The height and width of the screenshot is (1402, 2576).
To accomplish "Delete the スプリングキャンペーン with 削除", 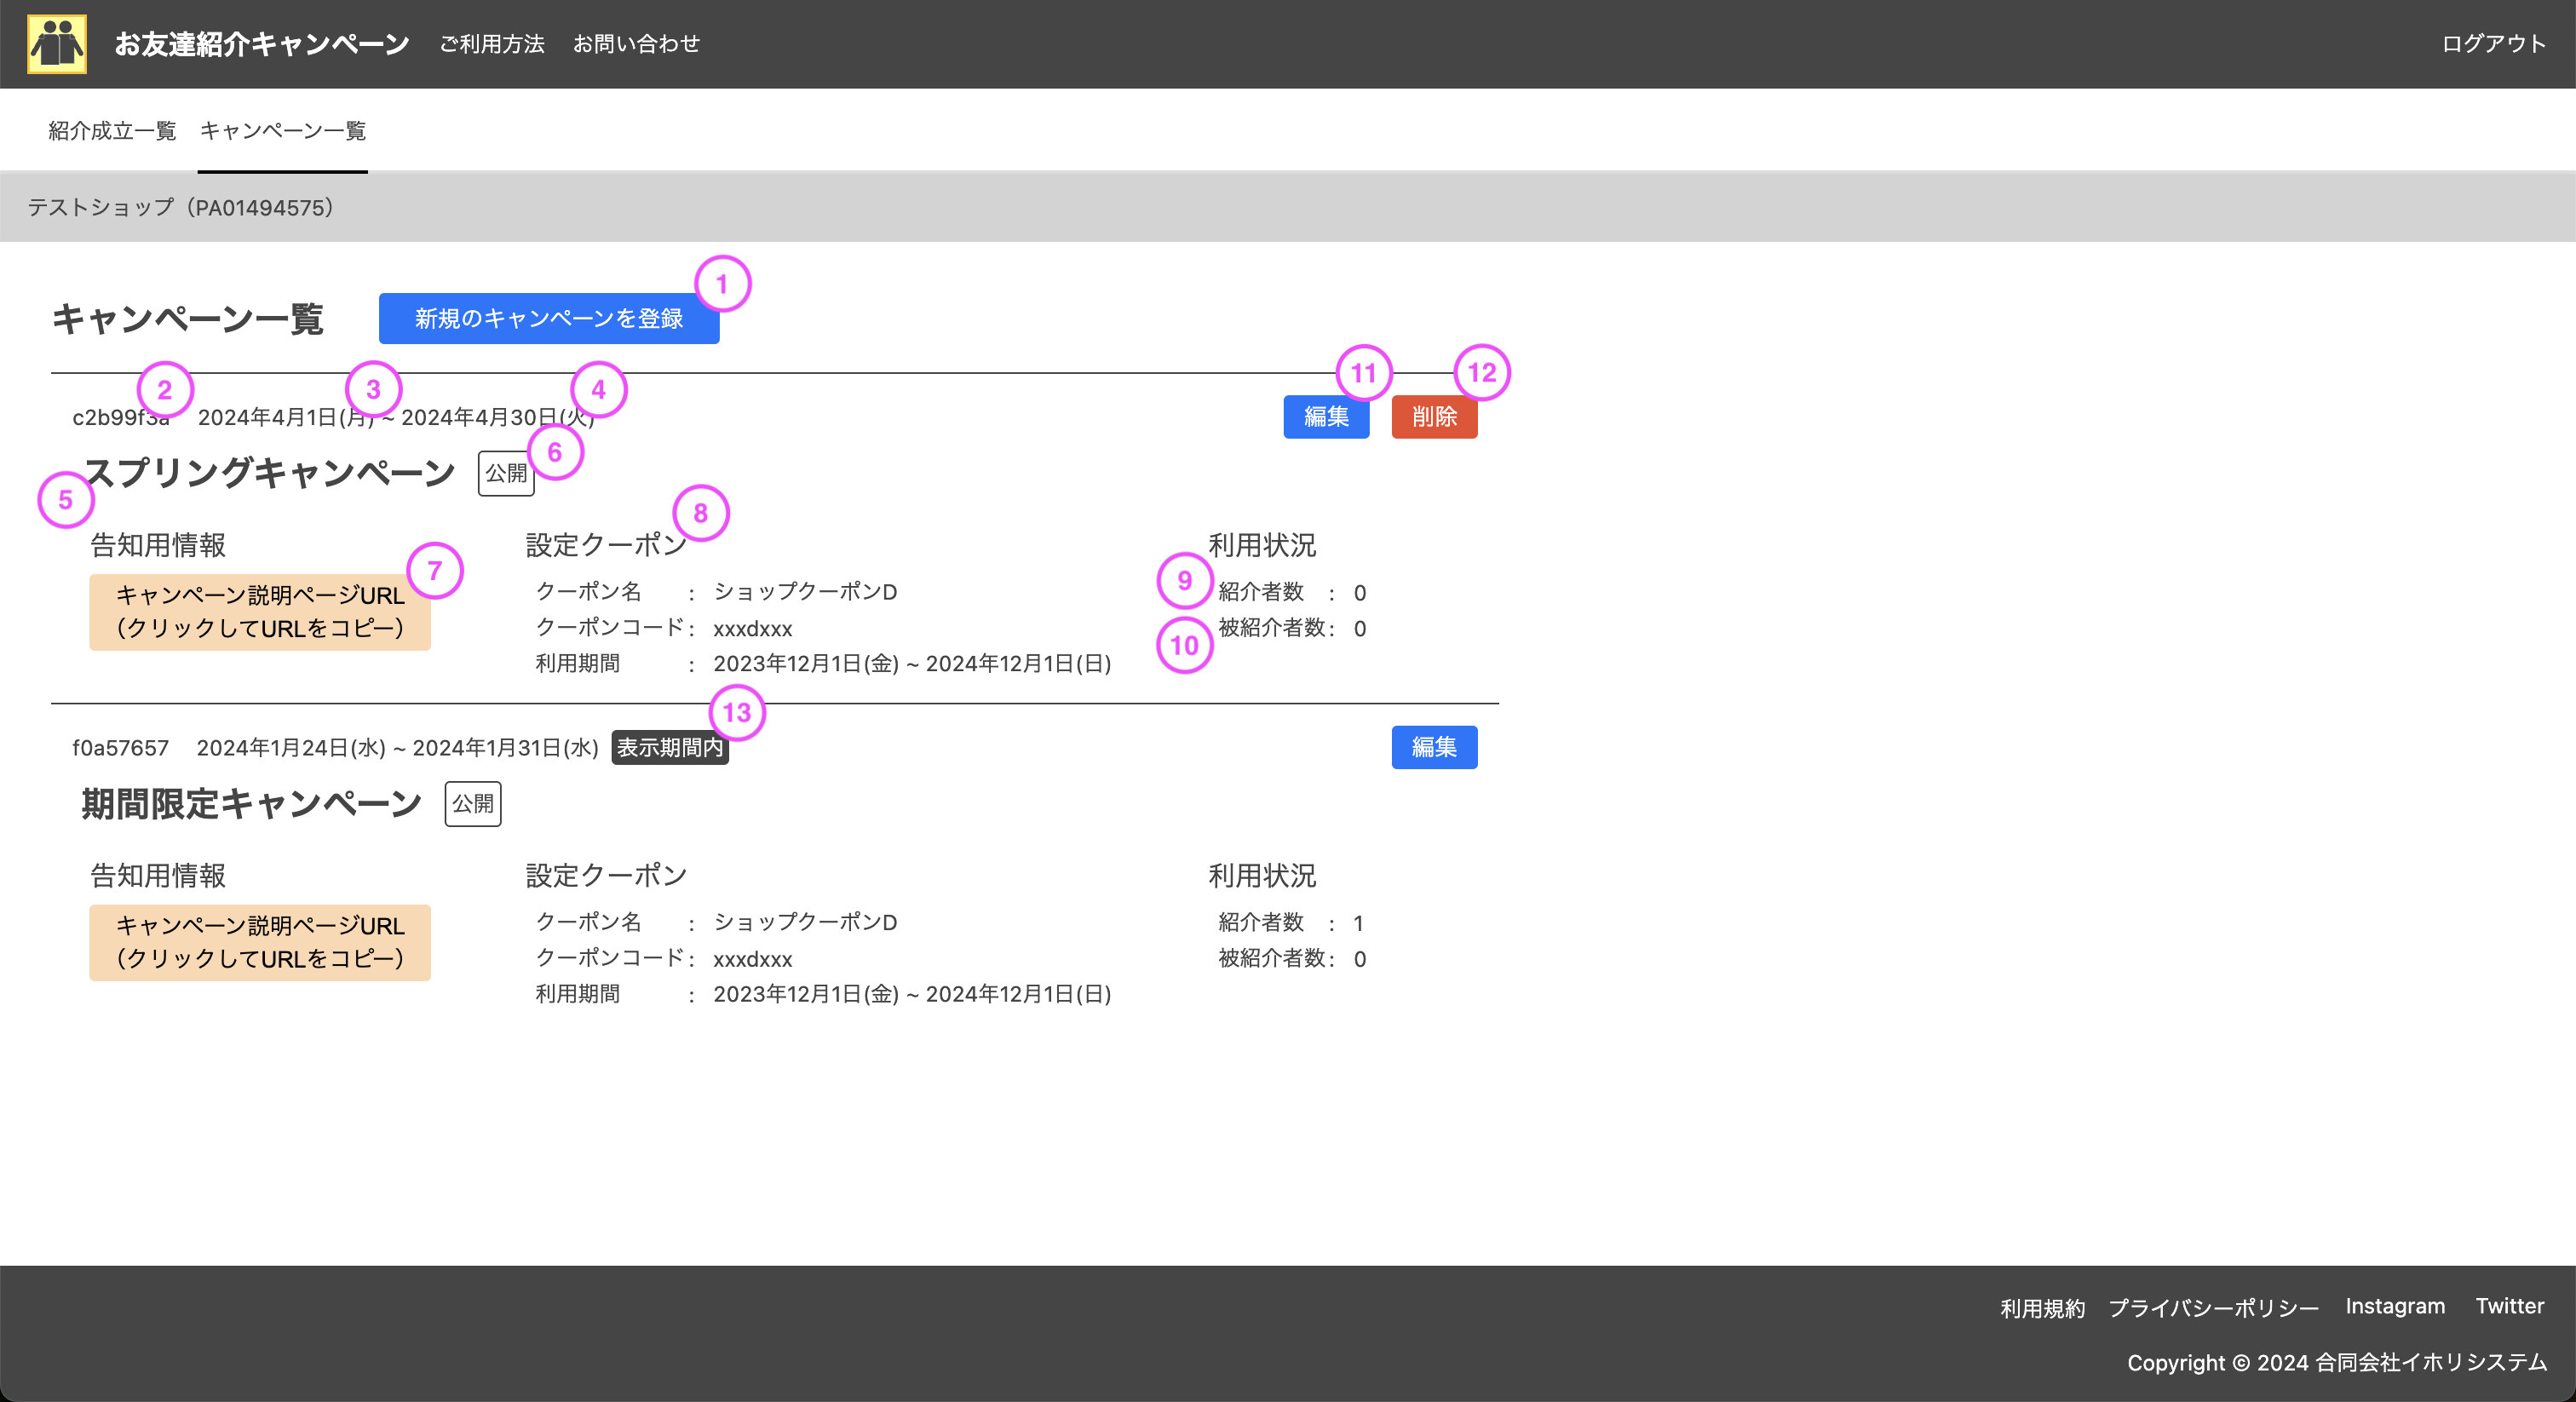I will coord(1434,417).
